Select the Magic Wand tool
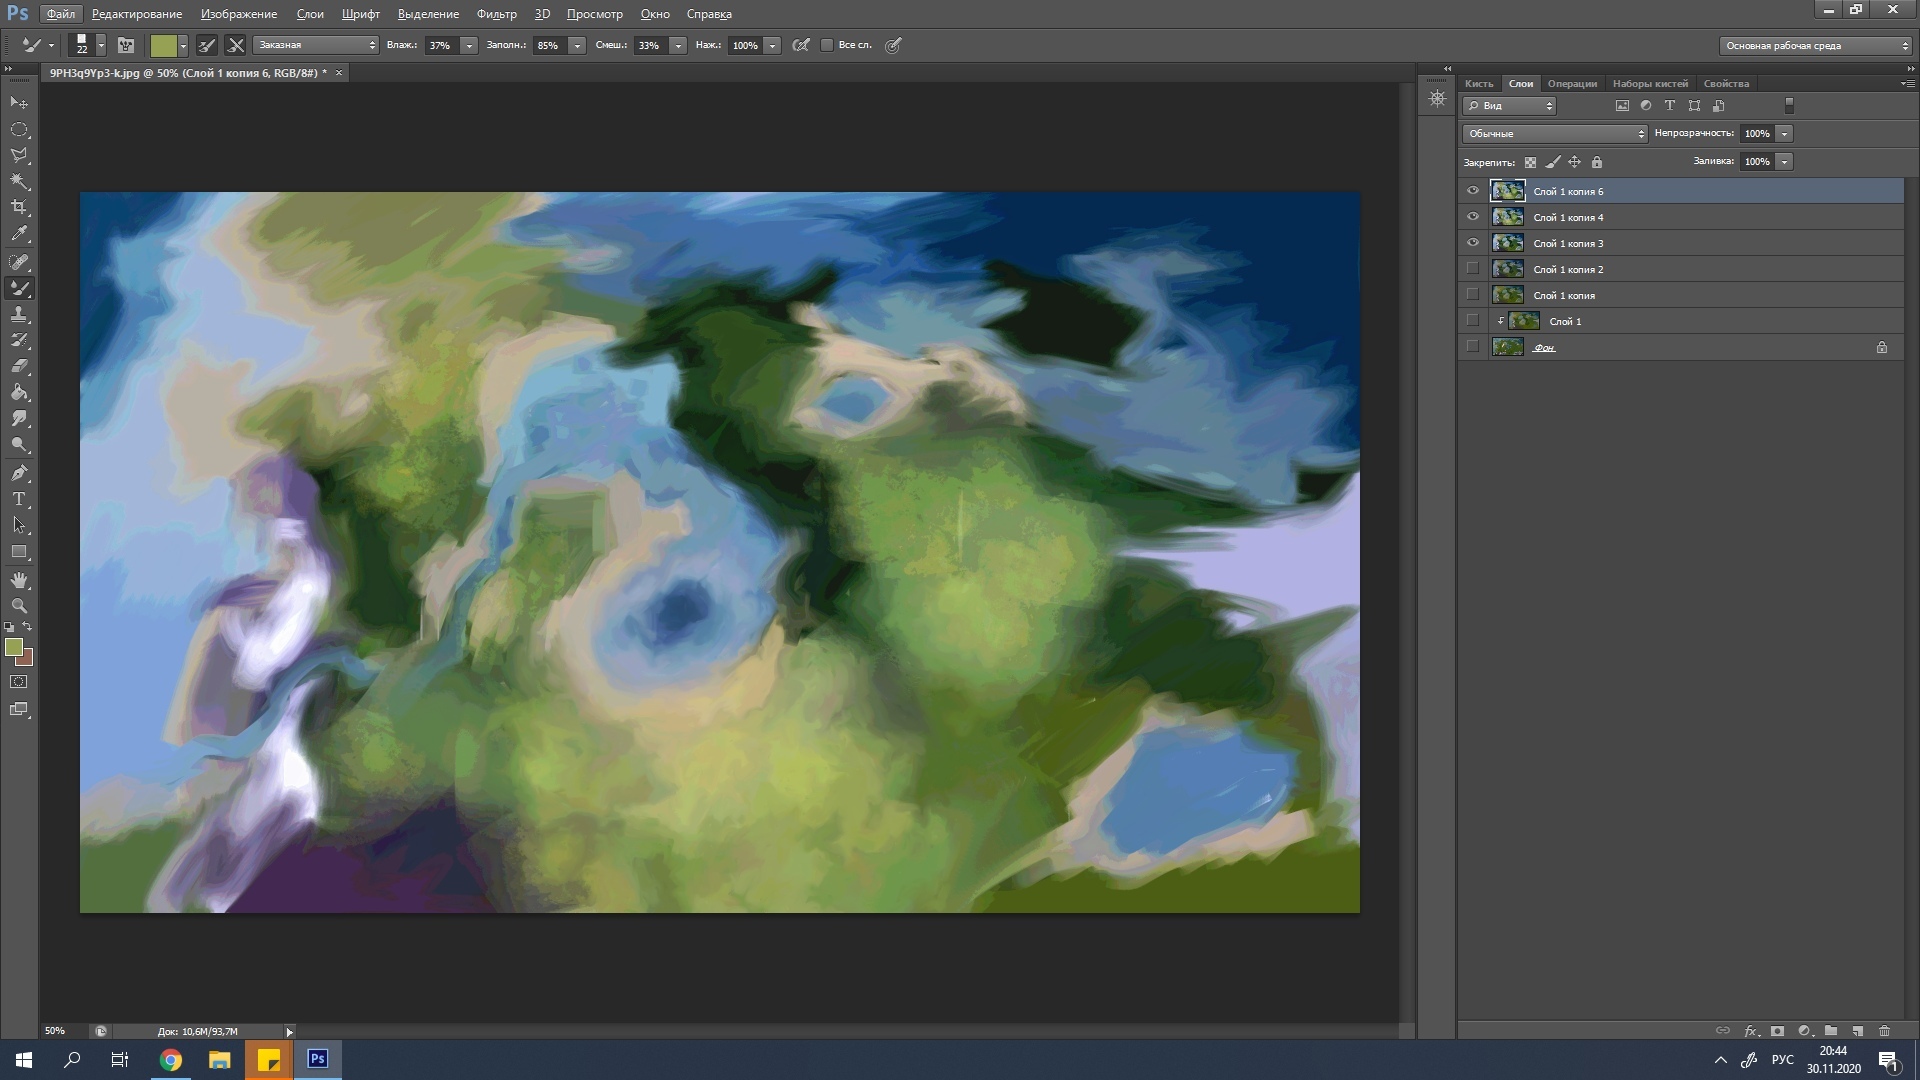 coord(19,181)
